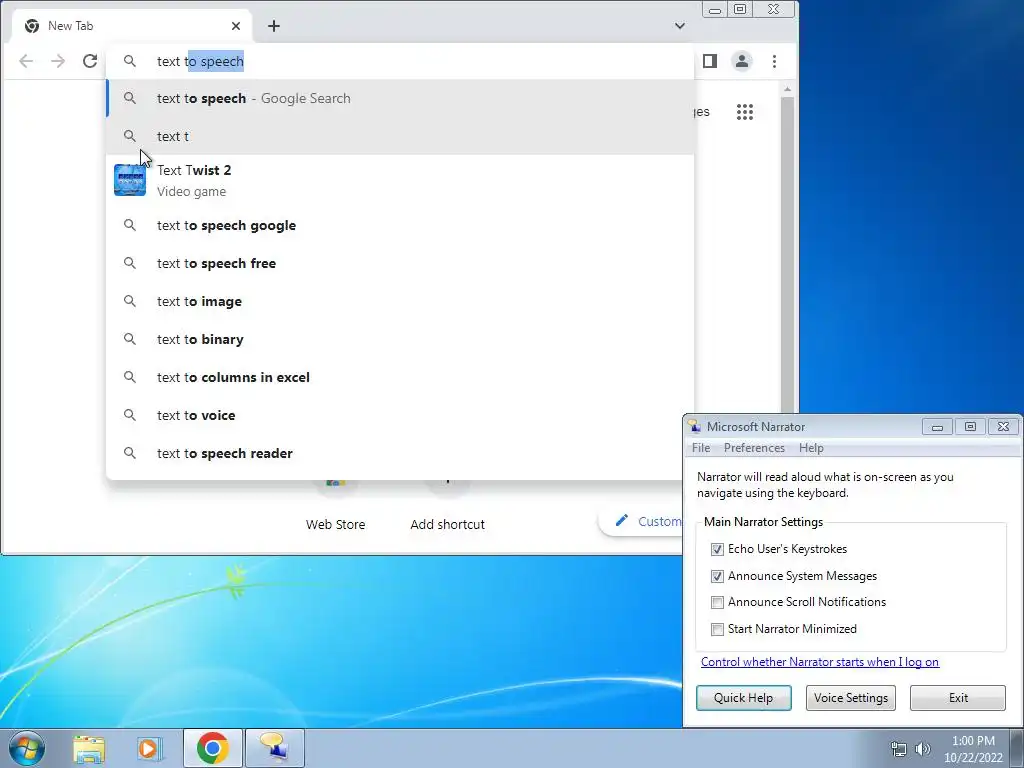Launch Windows Media Player from taskbar
The image size is (1024, 768).
150,748
